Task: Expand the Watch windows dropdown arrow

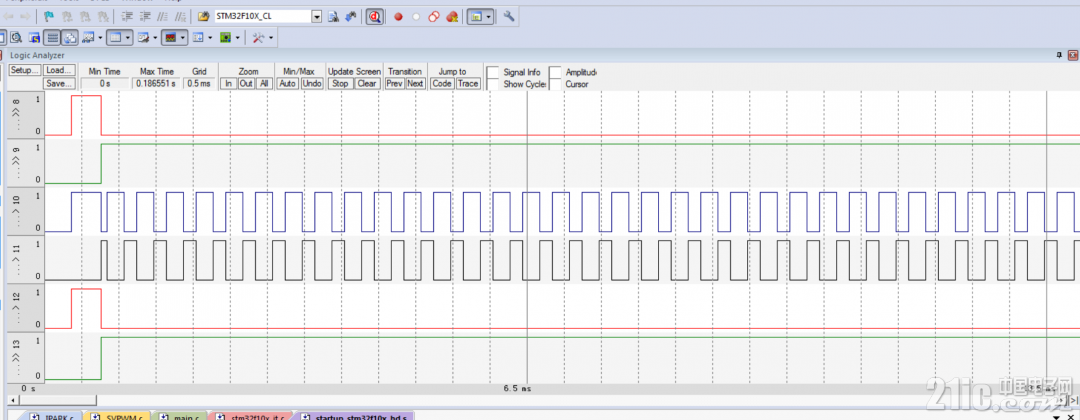Action: 101,37
